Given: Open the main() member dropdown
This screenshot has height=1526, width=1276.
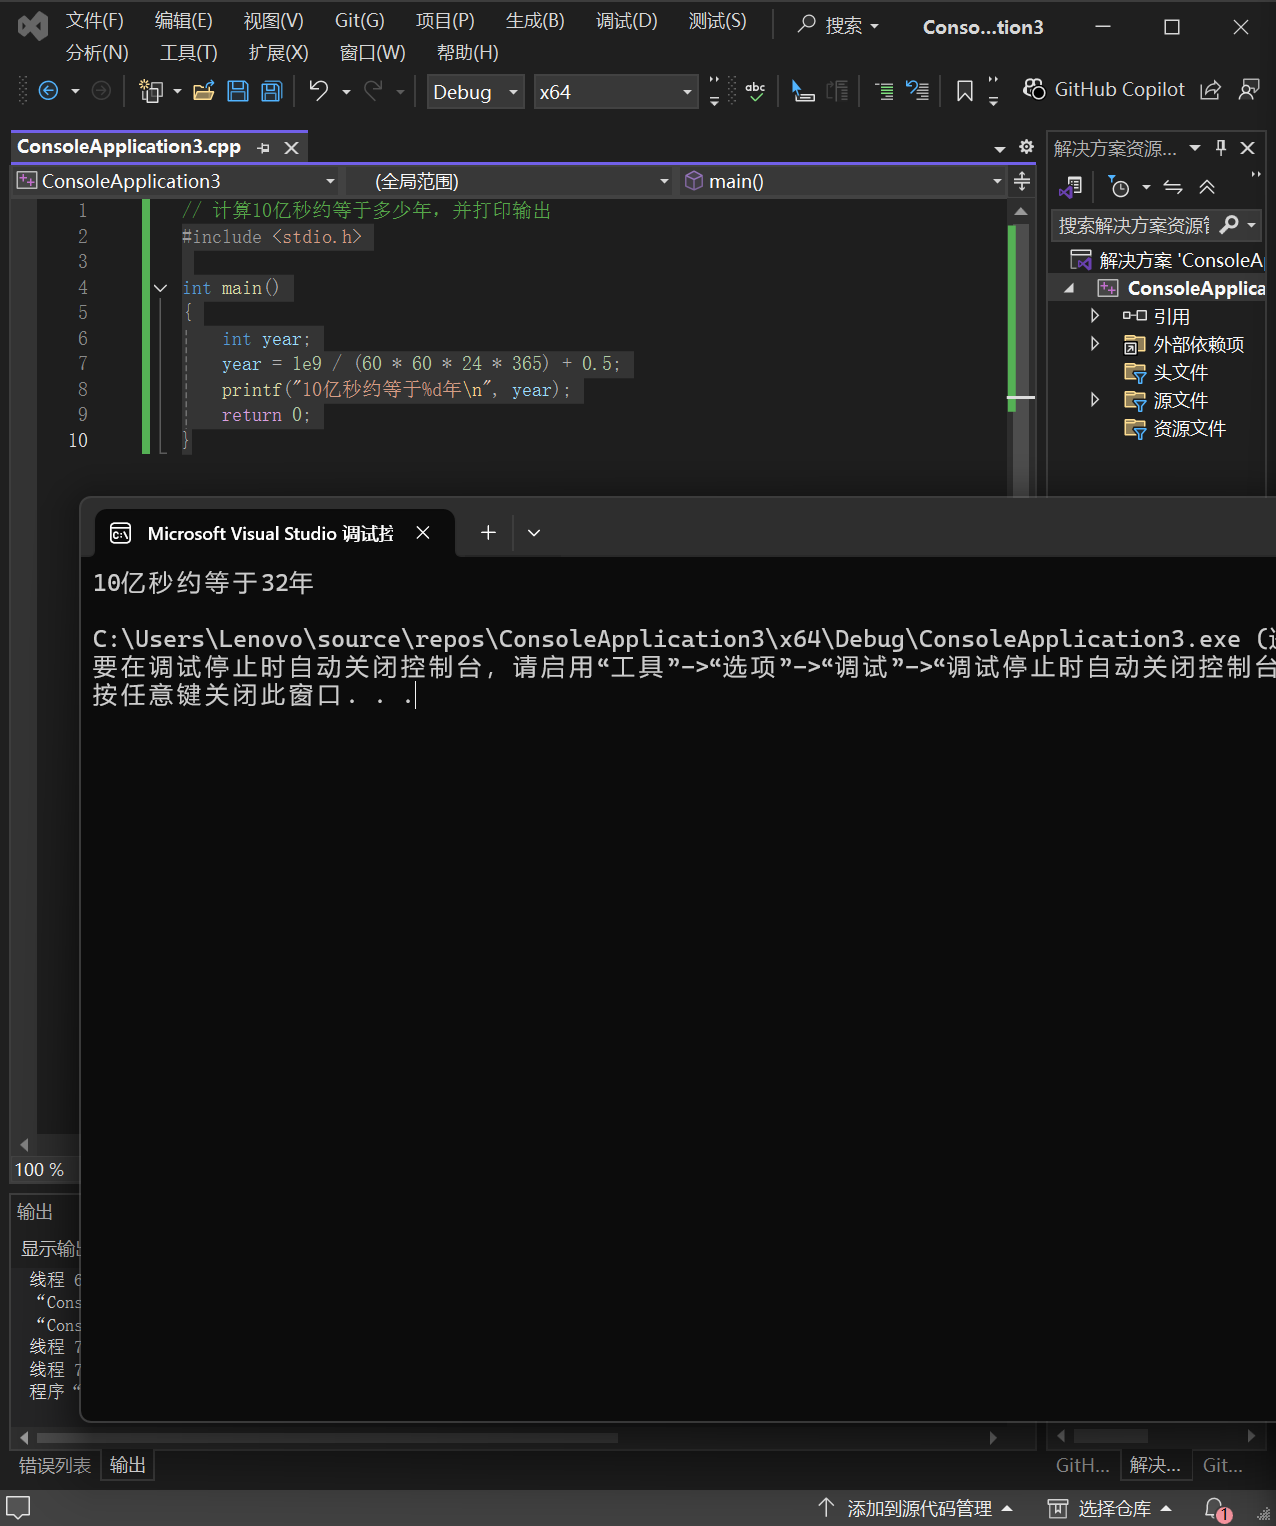Looking at the screenshot, I should pyautogui.click(x=843, y=181).
